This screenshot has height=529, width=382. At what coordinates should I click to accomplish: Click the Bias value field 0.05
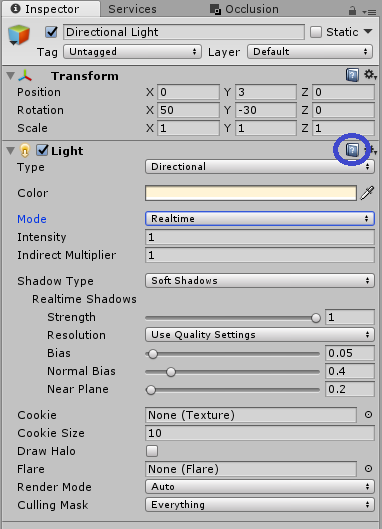coord(350,353)
